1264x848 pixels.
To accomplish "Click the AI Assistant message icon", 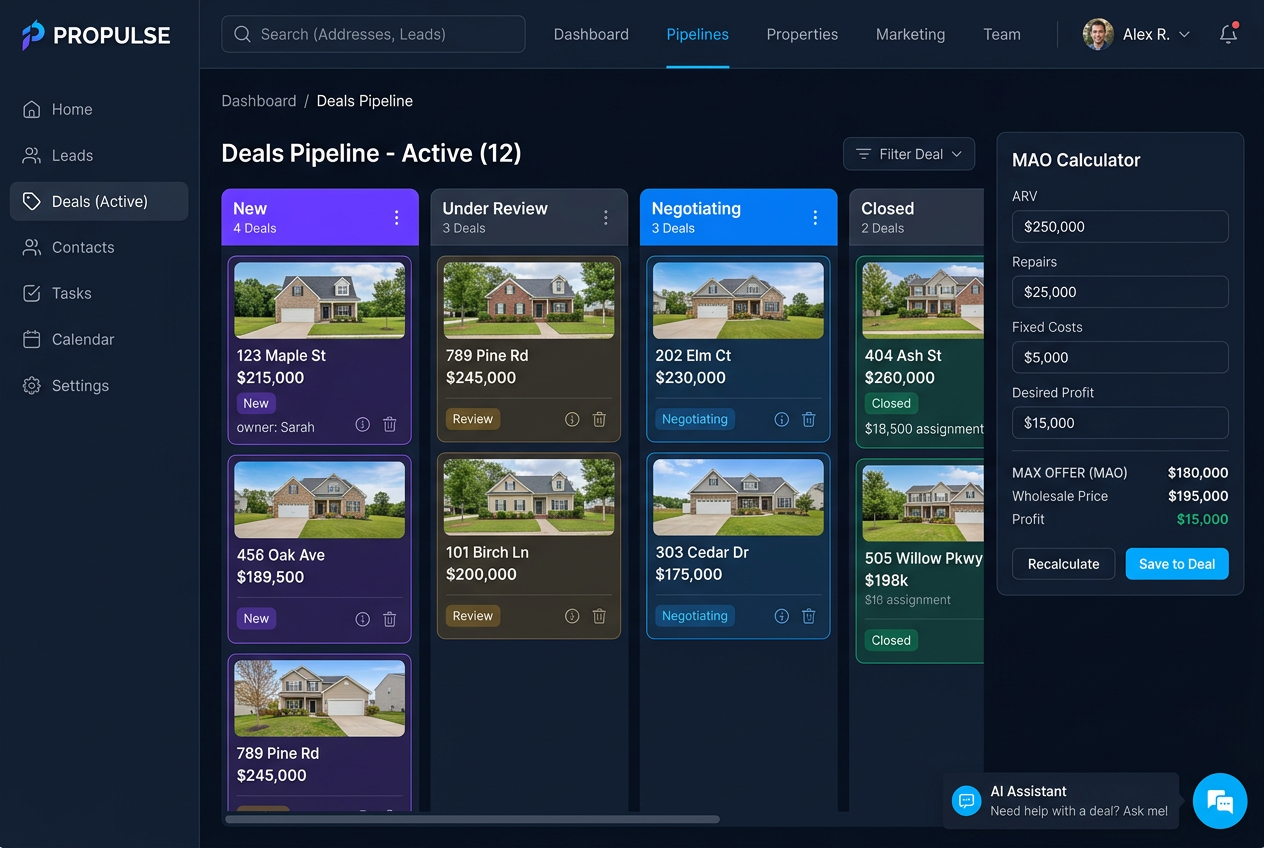I will point(966,801).
